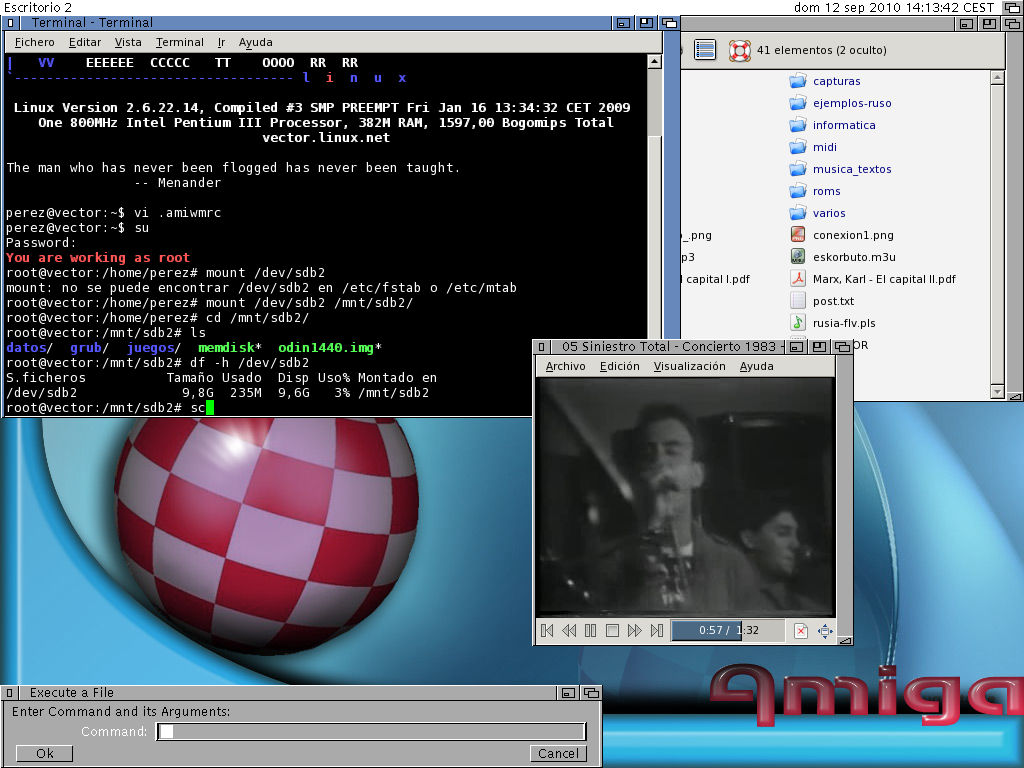Click the Execute a File close gadget
Image resolution: width=1024 pixels, height=768 pixels.
(9, 693)
